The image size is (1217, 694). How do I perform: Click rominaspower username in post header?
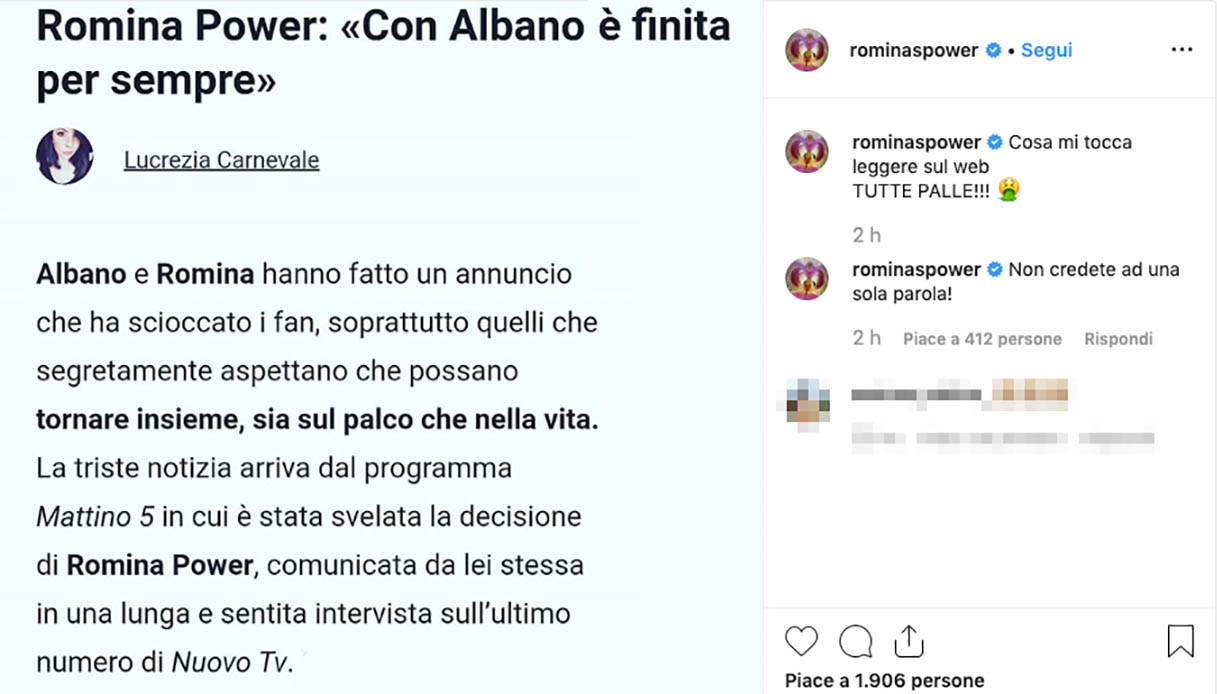913,50
